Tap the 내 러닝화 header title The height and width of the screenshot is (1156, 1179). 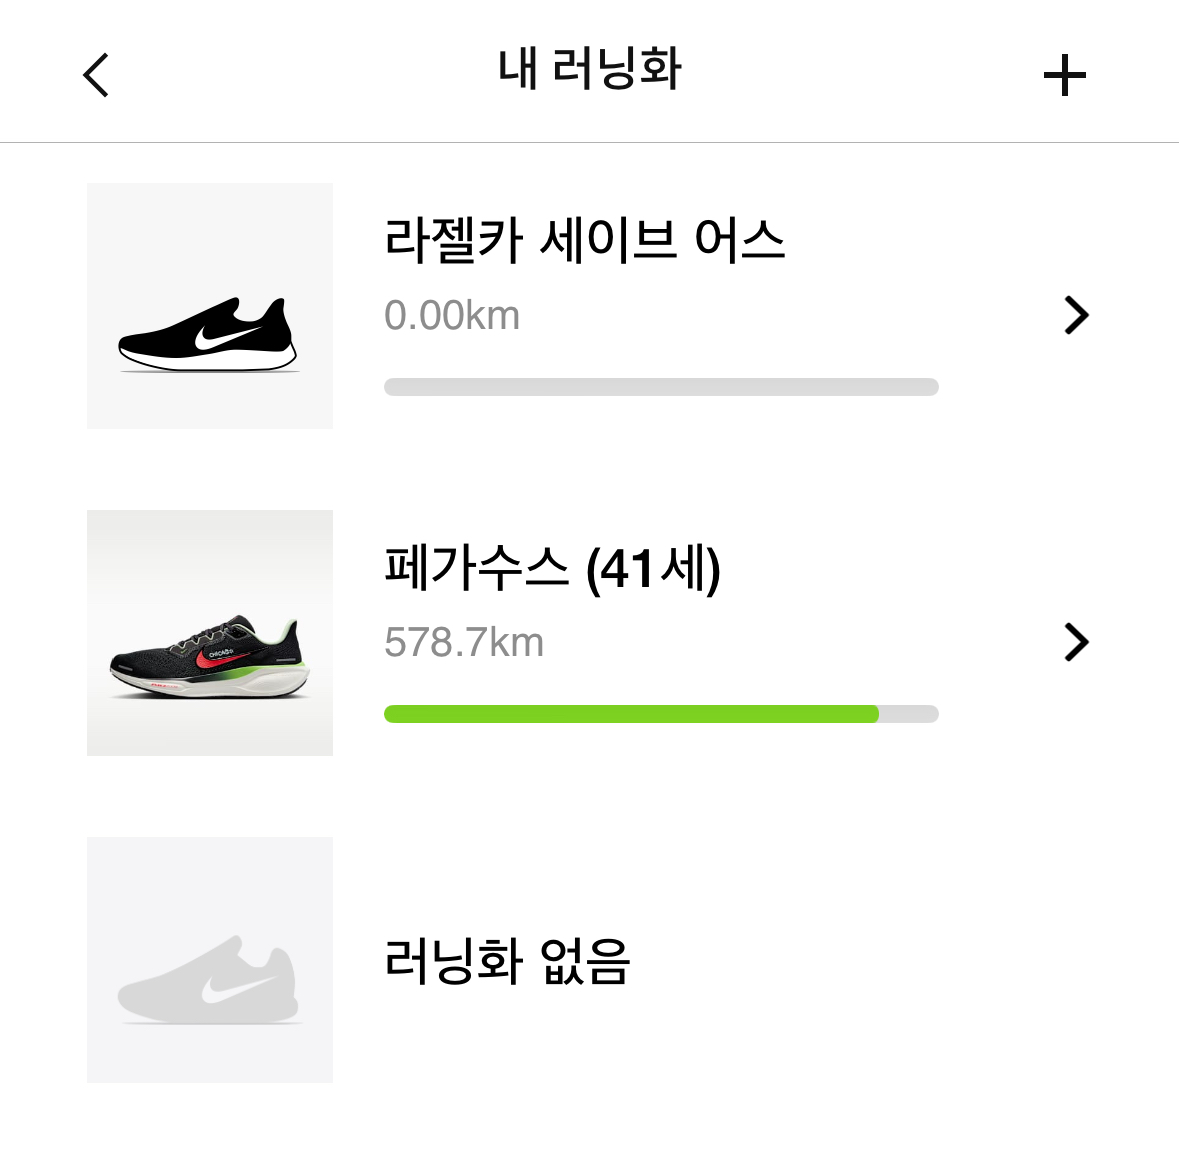point(589,70)
